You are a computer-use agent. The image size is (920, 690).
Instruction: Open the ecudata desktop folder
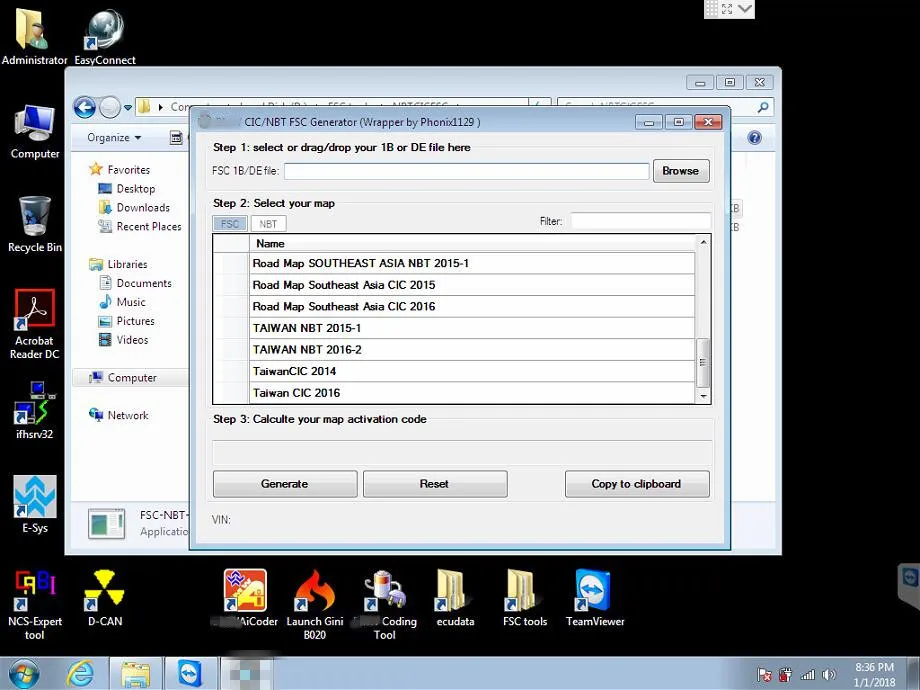click(x=455, y=597)
